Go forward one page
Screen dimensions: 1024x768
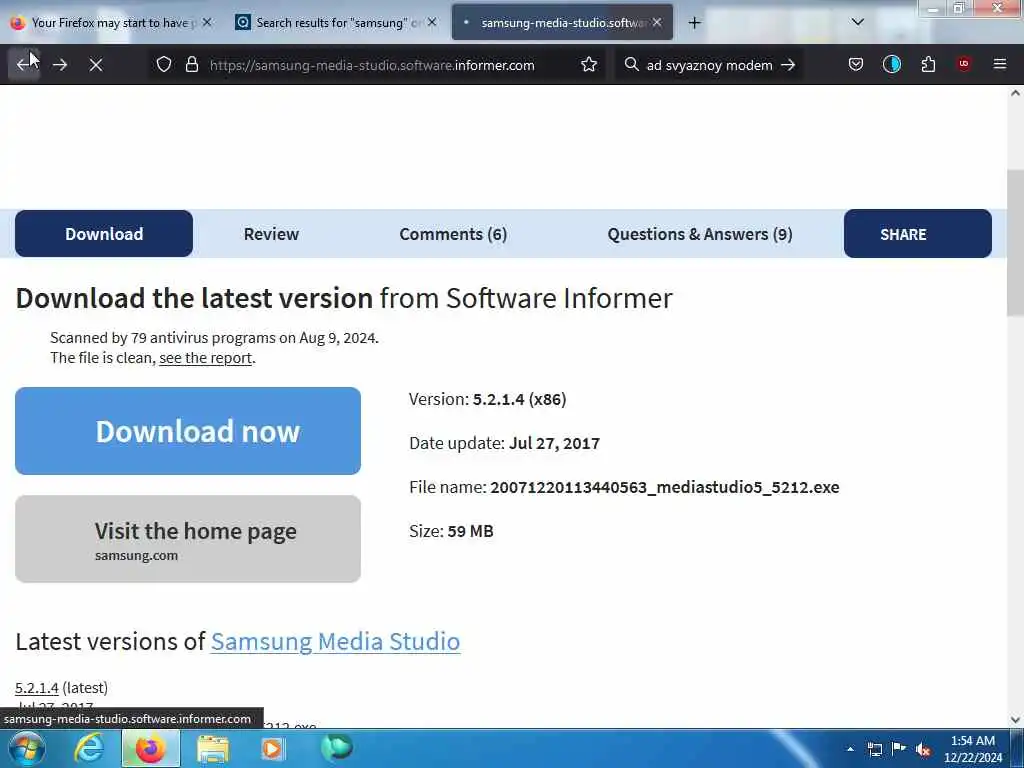[60, 65]
